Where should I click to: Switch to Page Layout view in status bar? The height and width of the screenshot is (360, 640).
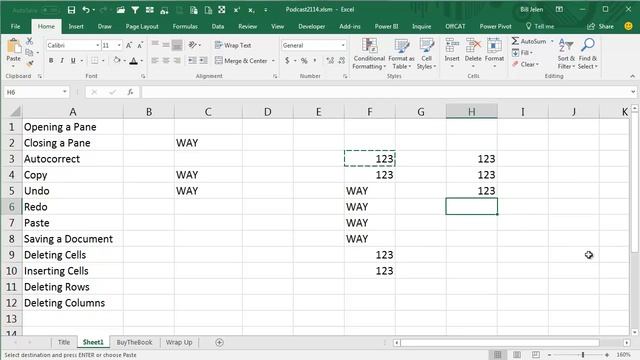[517, 355]
